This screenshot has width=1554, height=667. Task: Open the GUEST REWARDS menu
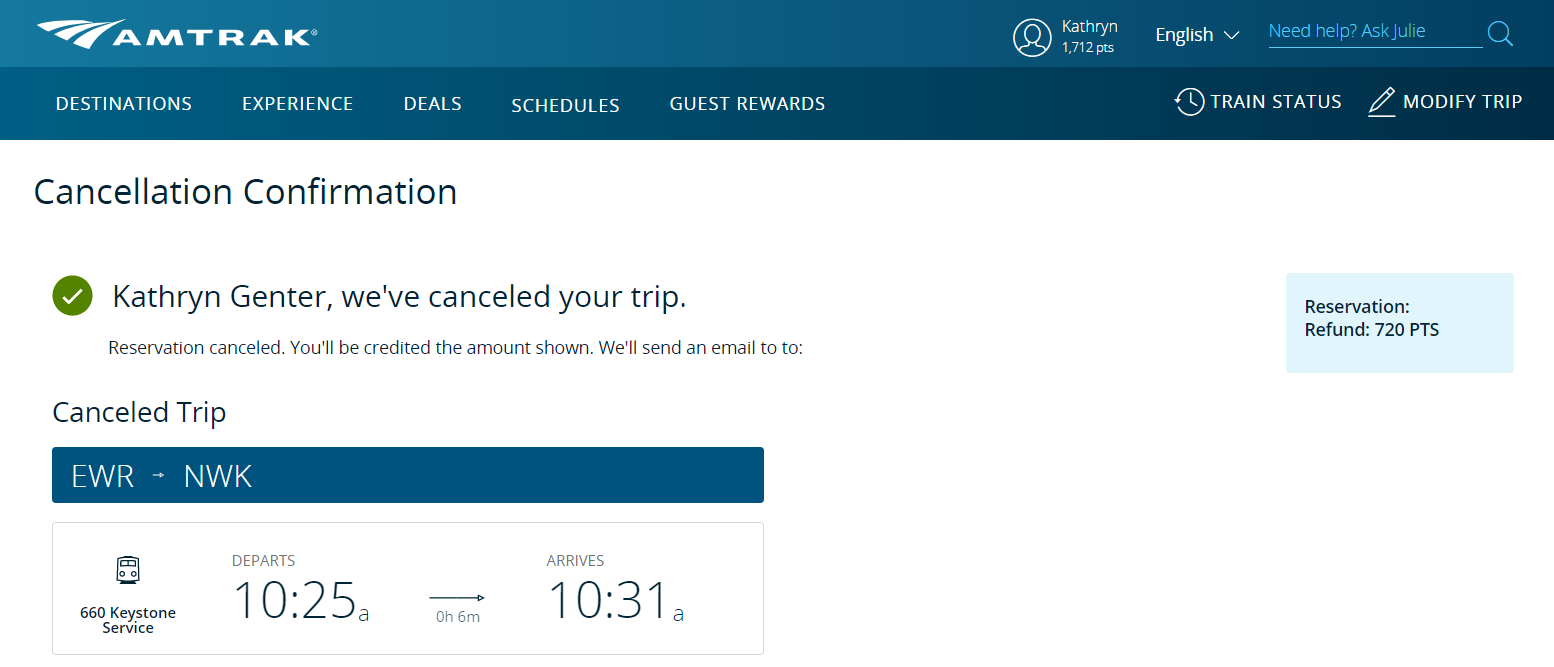point(747,103)
